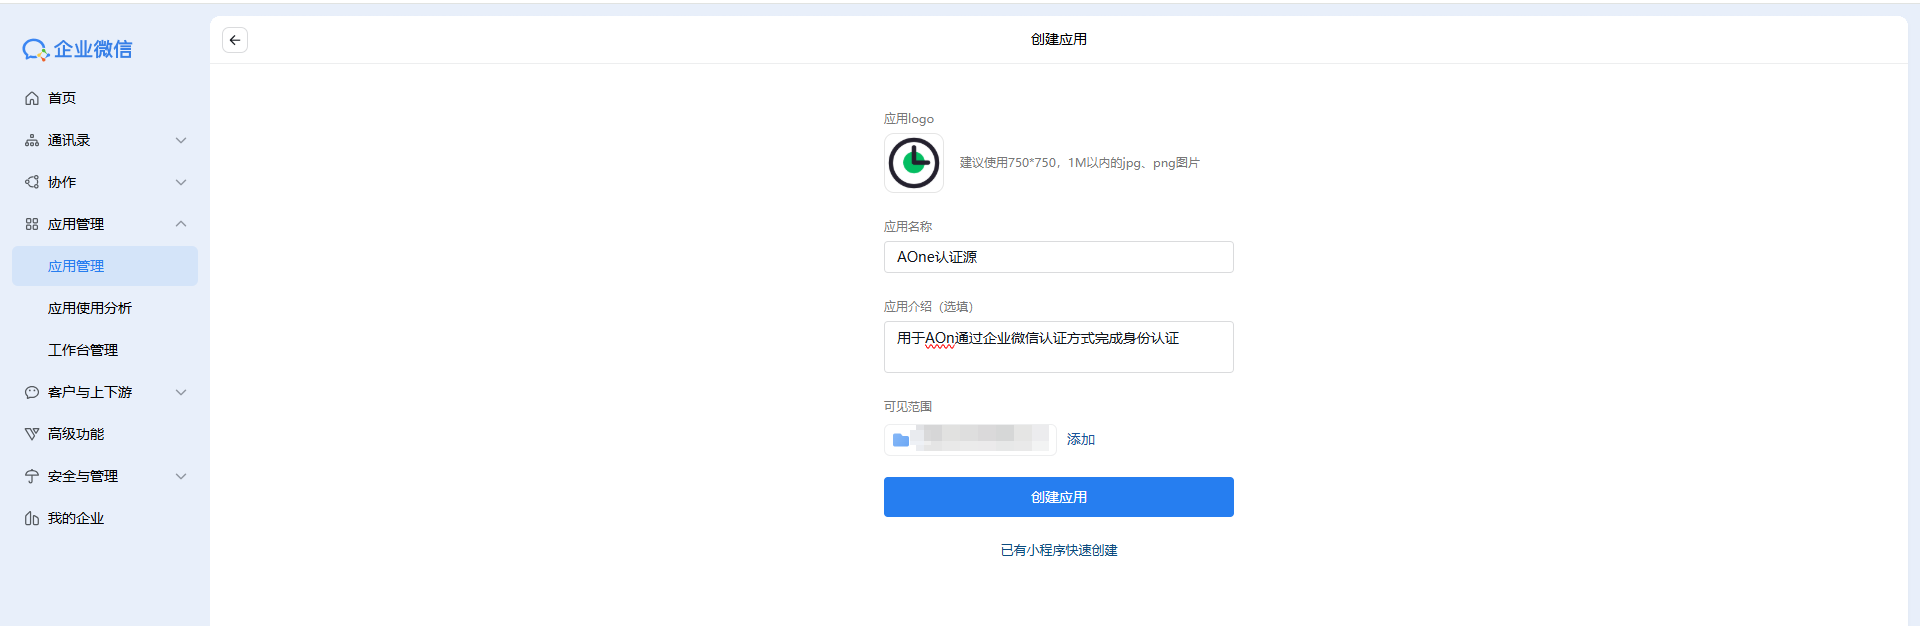Expand the 通讯录 chevron
Viewport: 1920px width, 626px height.
pyautogui.click(x=181, y=140)
